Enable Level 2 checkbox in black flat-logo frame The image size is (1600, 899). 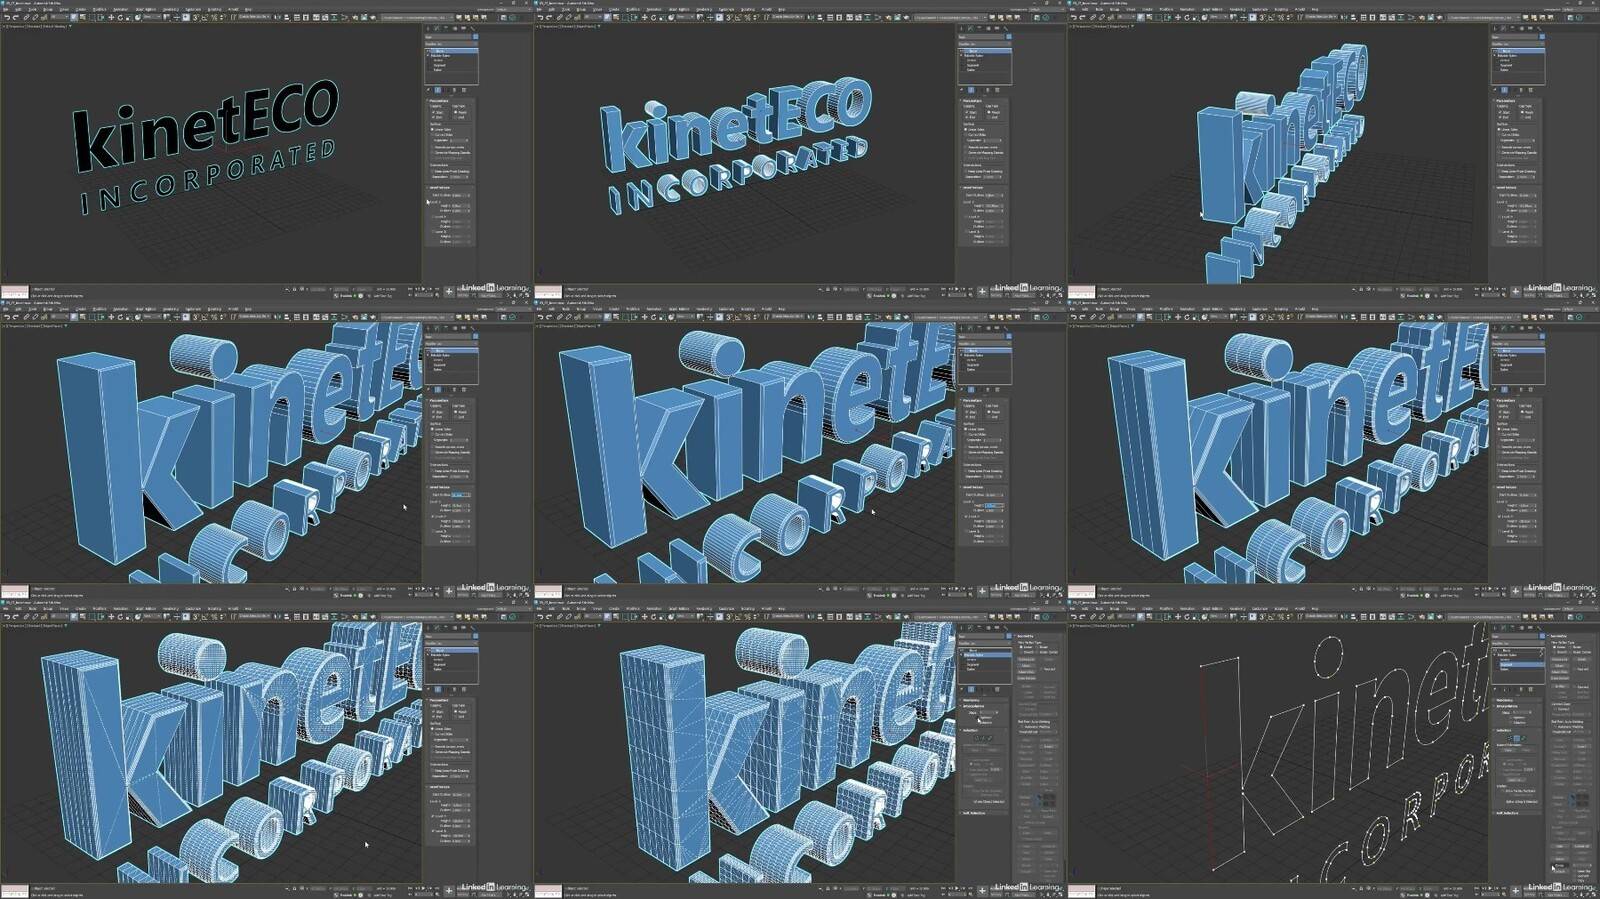433,216
